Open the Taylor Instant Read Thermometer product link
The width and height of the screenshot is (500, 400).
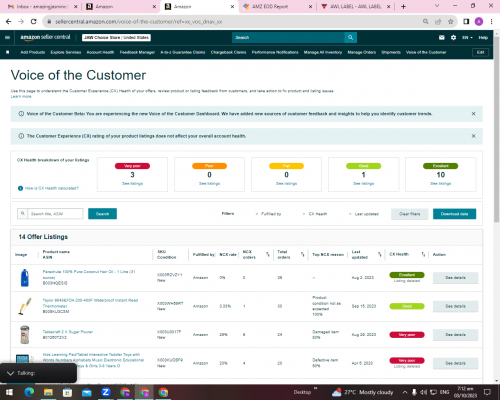(90, 303)
